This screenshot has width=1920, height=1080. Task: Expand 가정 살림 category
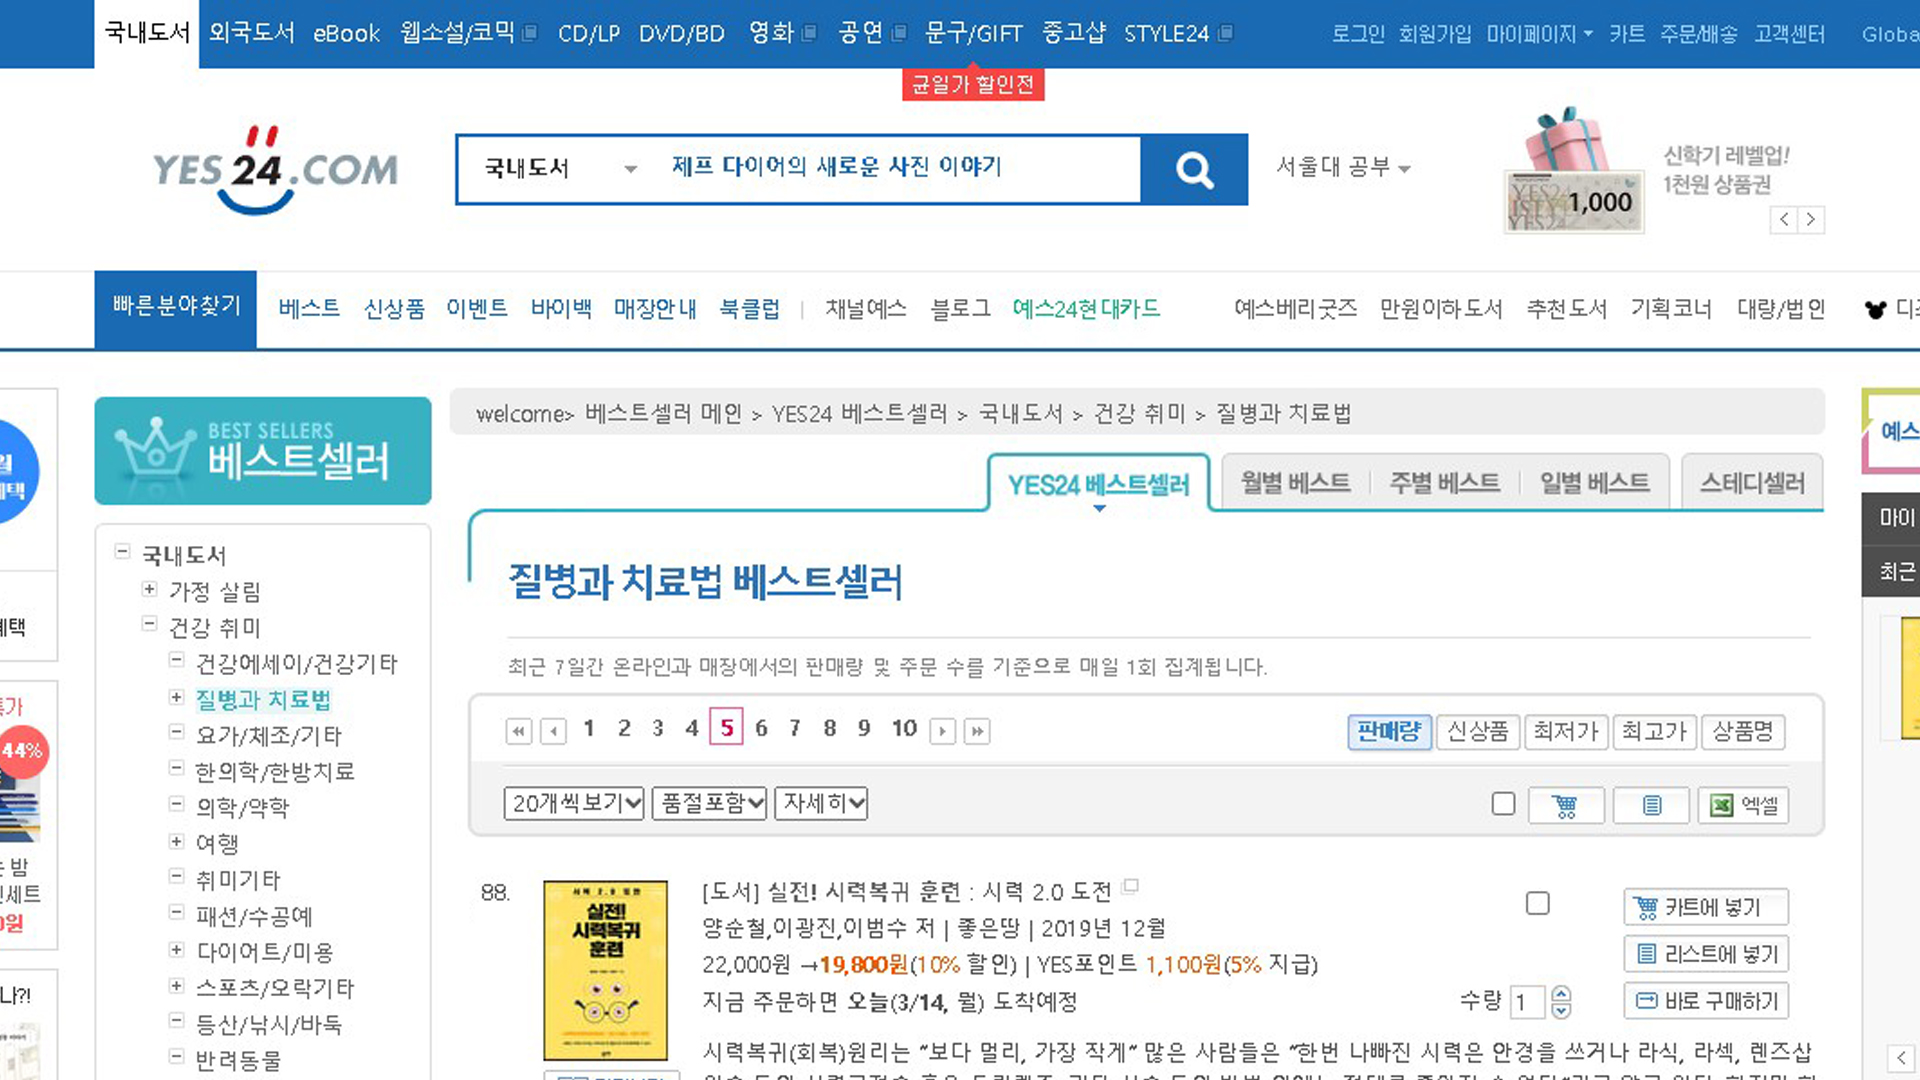pyautogui.click(x=149, y=589)
